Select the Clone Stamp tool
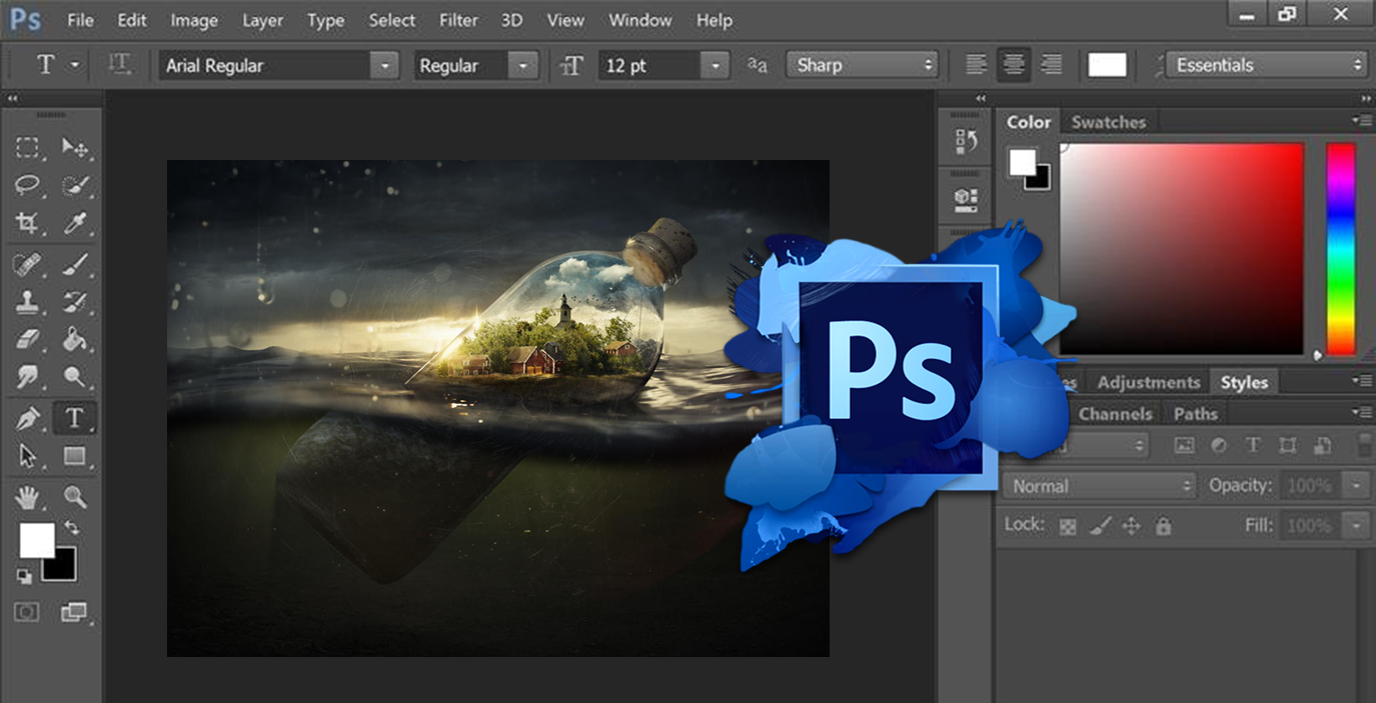This screenshot has height=703, width=1376. 27,301
